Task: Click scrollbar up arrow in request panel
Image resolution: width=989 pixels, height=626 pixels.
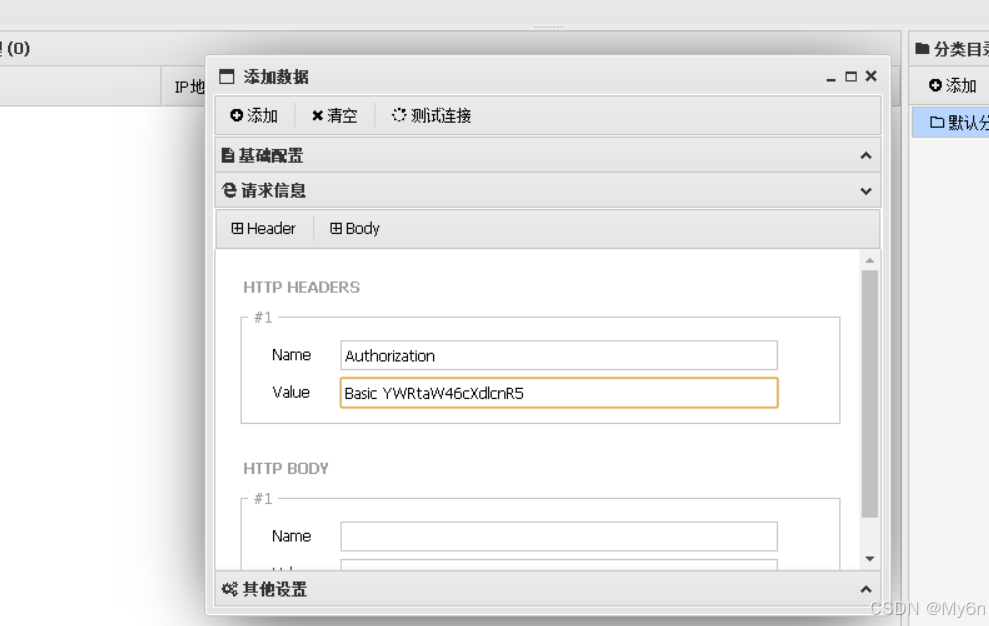Action: pos(870,261)
